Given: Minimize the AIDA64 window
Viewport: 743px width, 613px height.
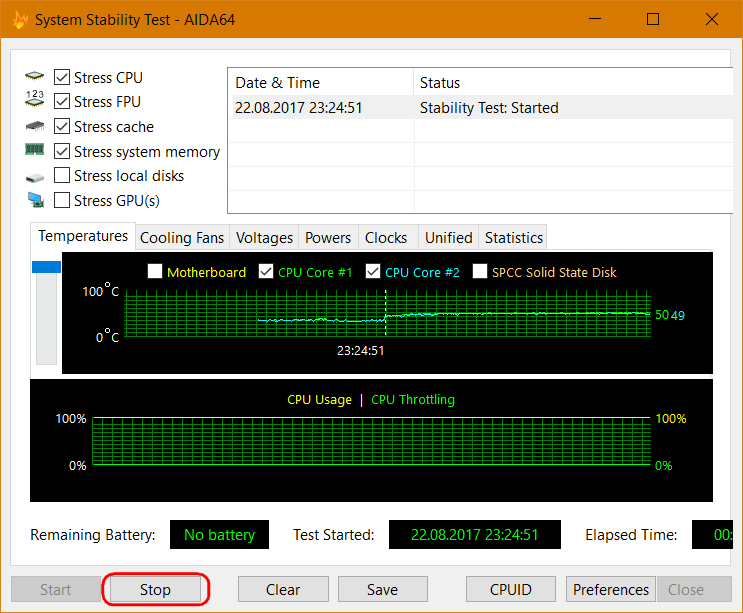Looking at the screenshot, I should pos(595,19).
